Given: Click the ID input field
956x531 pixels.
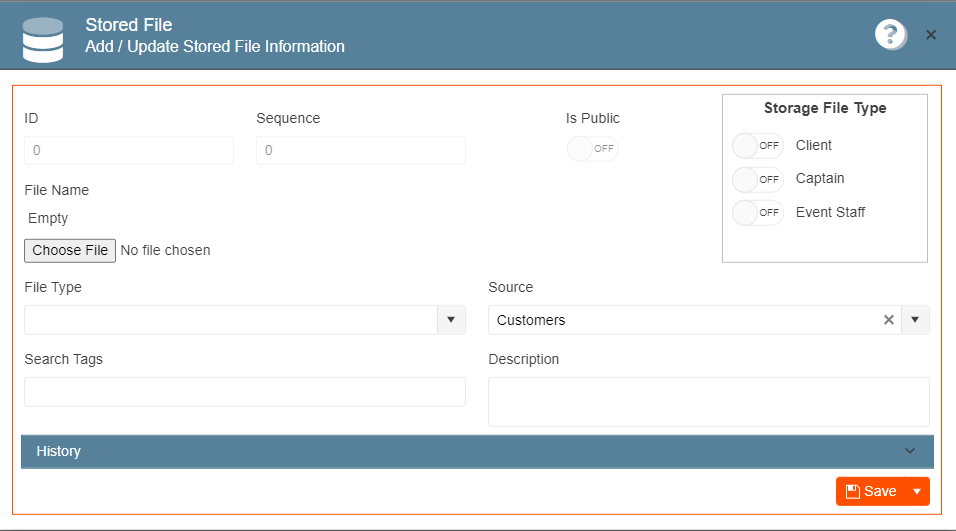Looking at the screenshot, I should click(129, 151).
